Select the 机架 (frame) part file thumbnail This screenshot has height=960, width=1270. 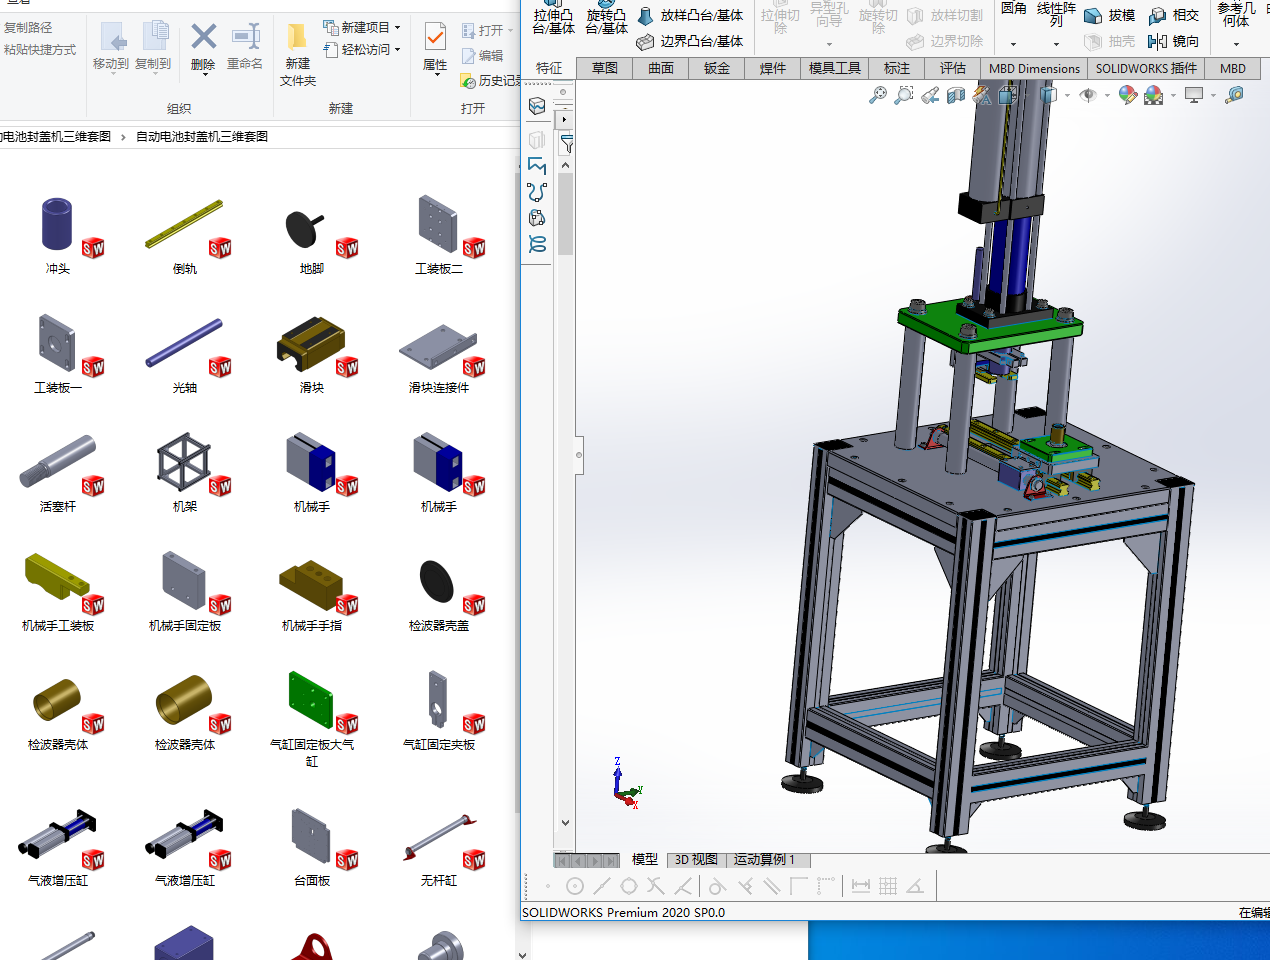[x=184, y=464]
